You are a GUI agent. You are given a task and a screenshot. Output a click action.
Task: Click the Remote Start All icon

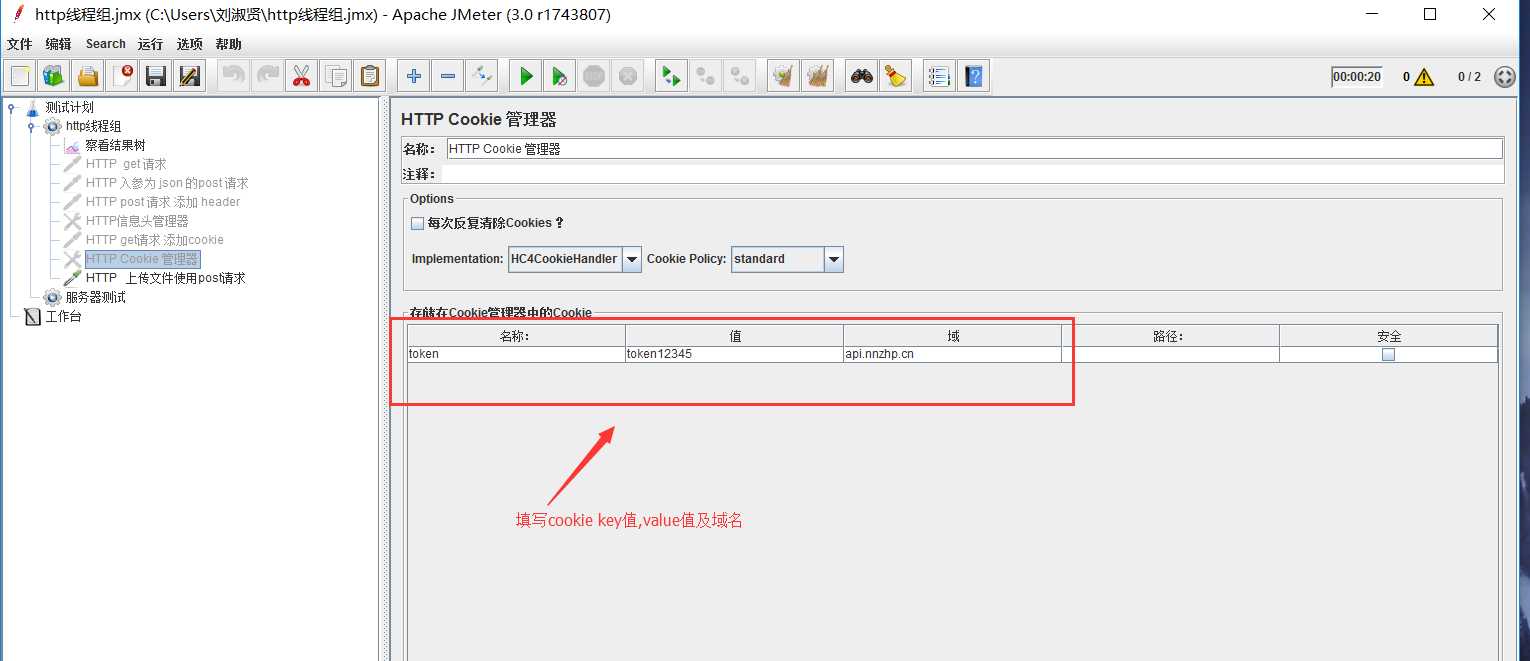(672, 76)
